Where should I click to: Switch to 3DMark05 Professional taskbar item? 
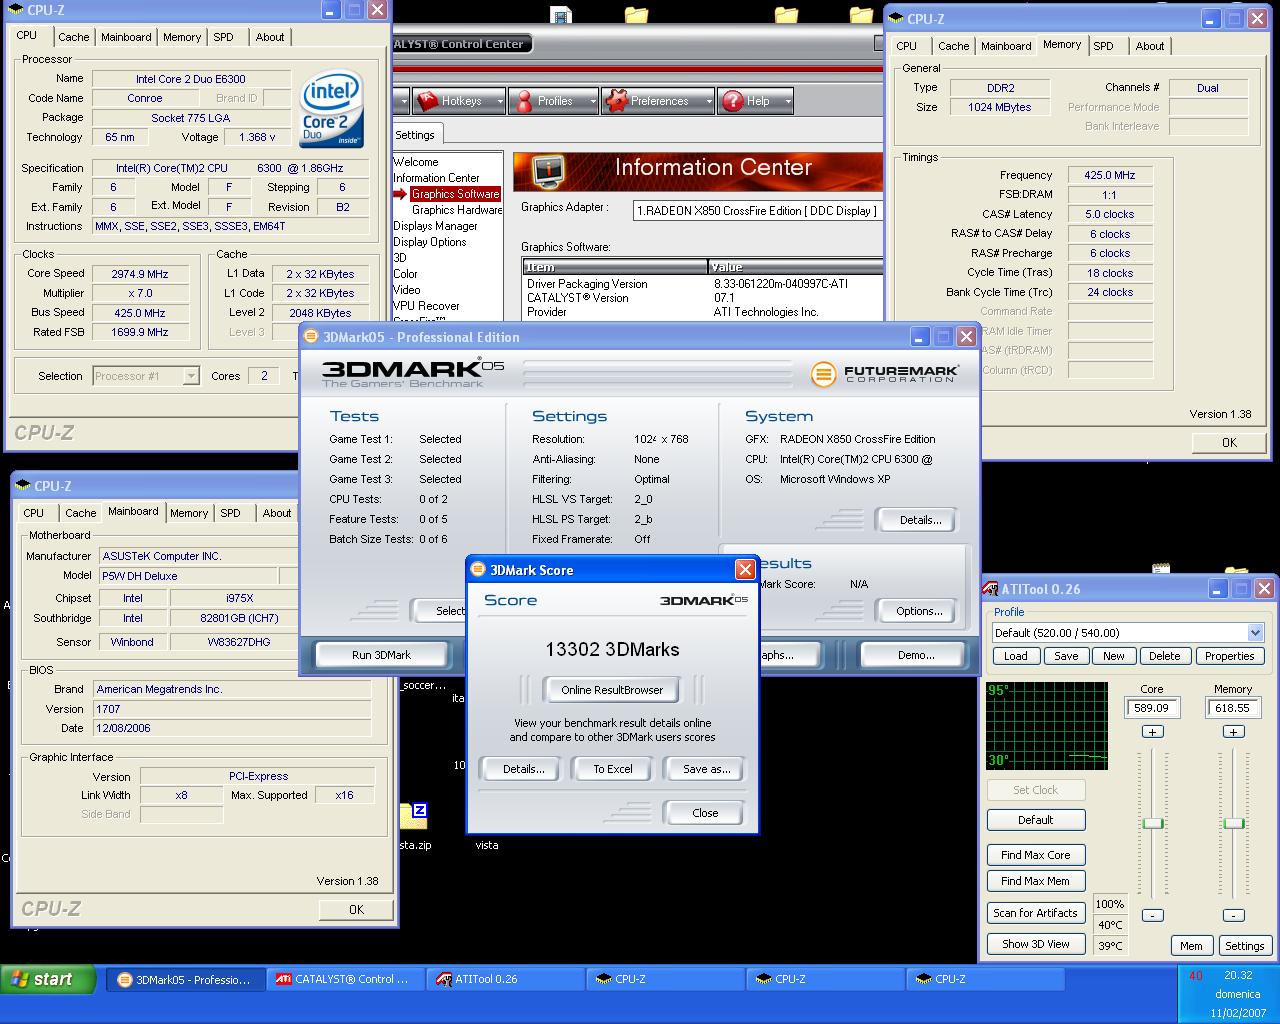(186, 979)
